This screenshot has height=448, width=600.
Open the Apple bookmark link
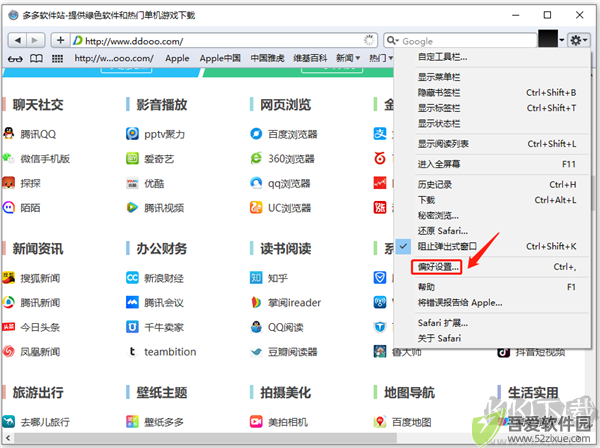177,58
